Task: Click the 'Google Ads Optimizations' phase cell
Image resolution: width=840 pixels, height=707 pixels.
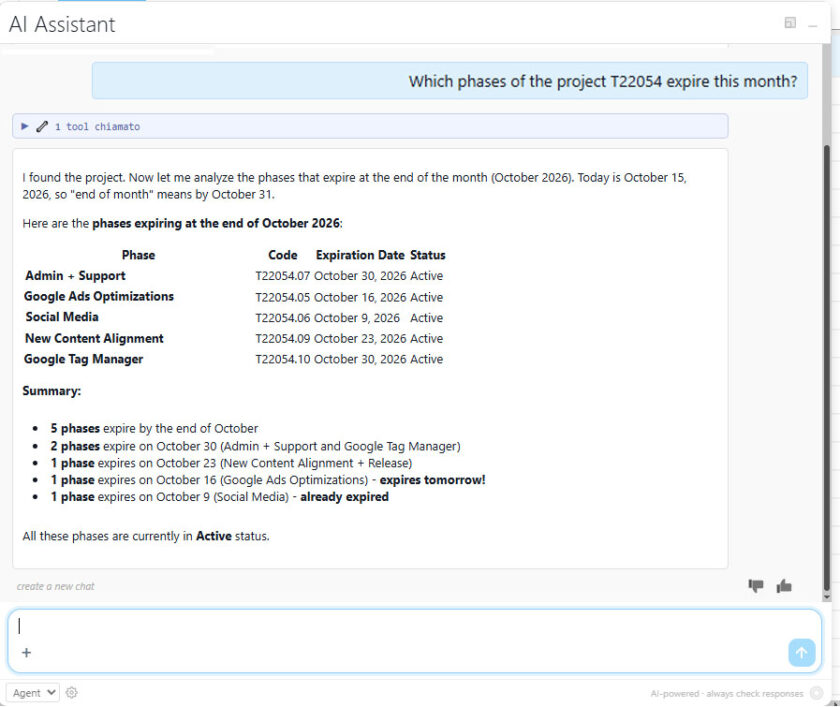Action: tap(99, 297)
